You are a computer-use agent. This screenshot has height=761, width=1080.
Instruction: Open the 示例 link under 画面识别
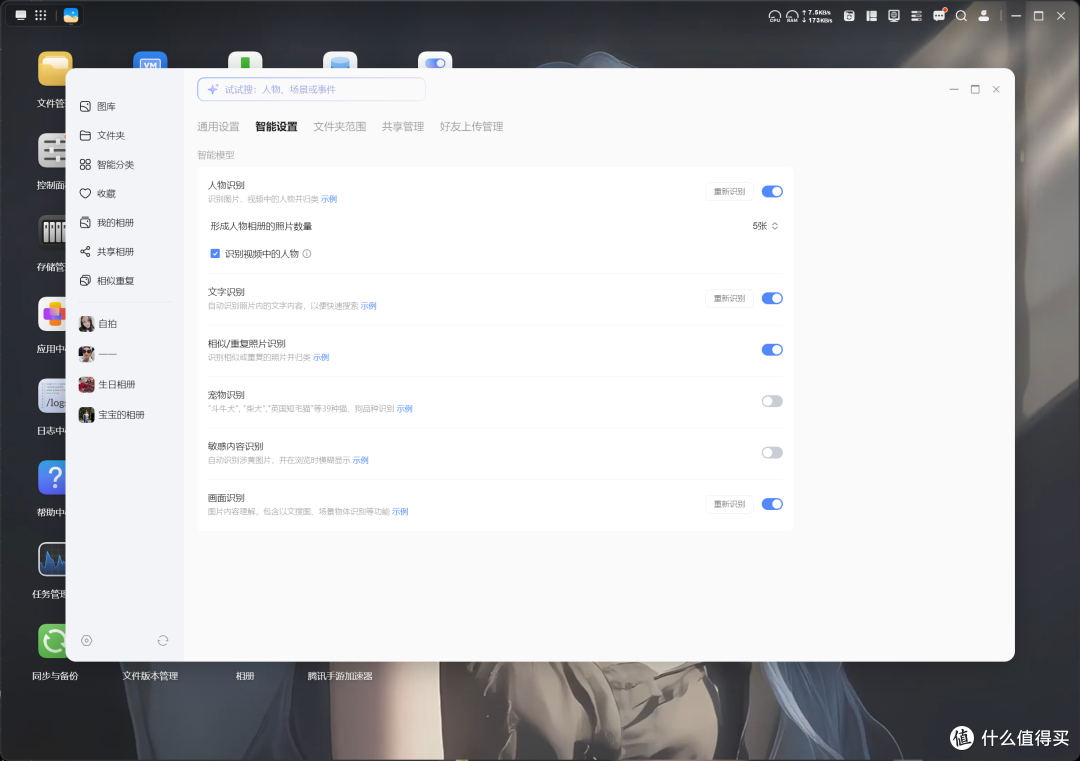point(400,512)
